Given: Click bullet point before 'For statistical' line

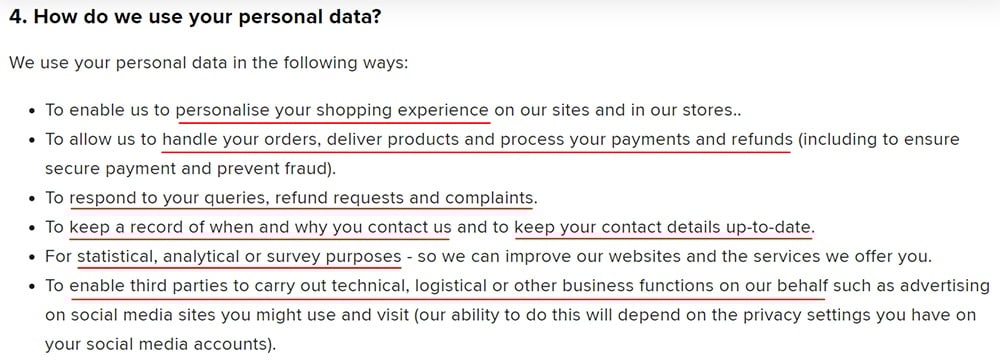Looking at the screenshot, I should pos(32,258).
